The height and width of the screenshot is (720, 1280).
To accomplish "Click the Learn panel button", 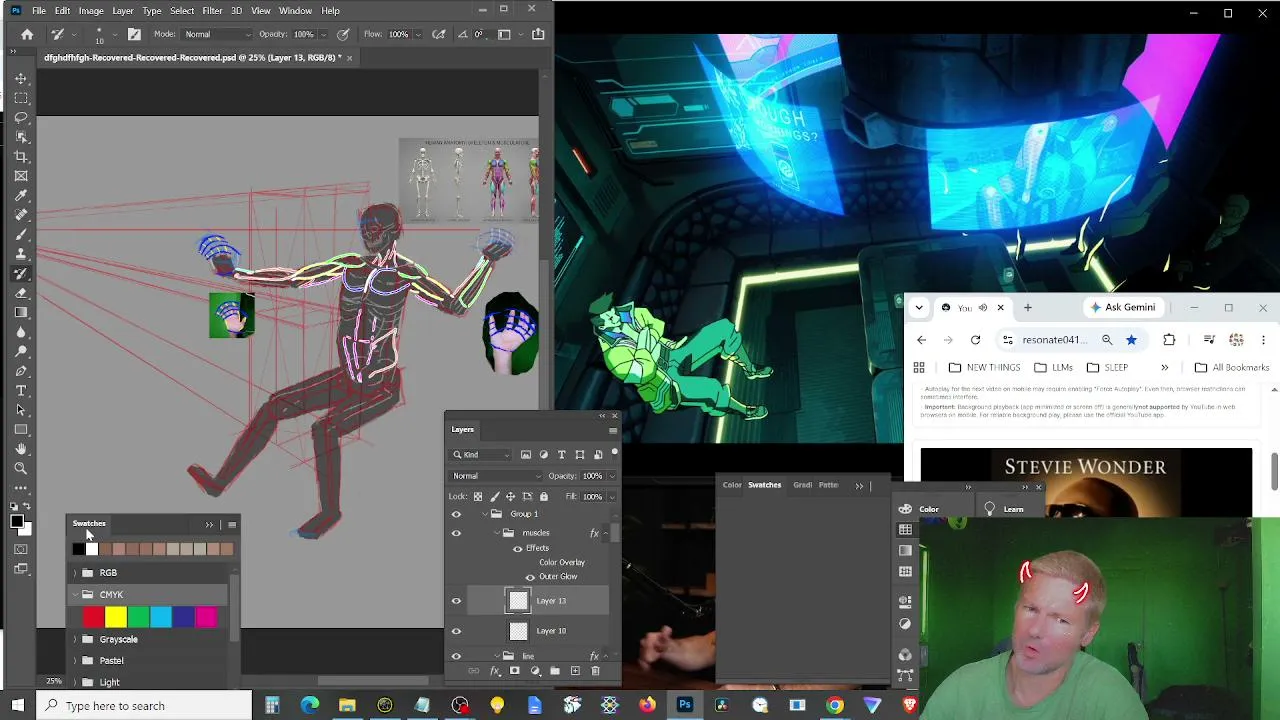I will [1004, 509].
